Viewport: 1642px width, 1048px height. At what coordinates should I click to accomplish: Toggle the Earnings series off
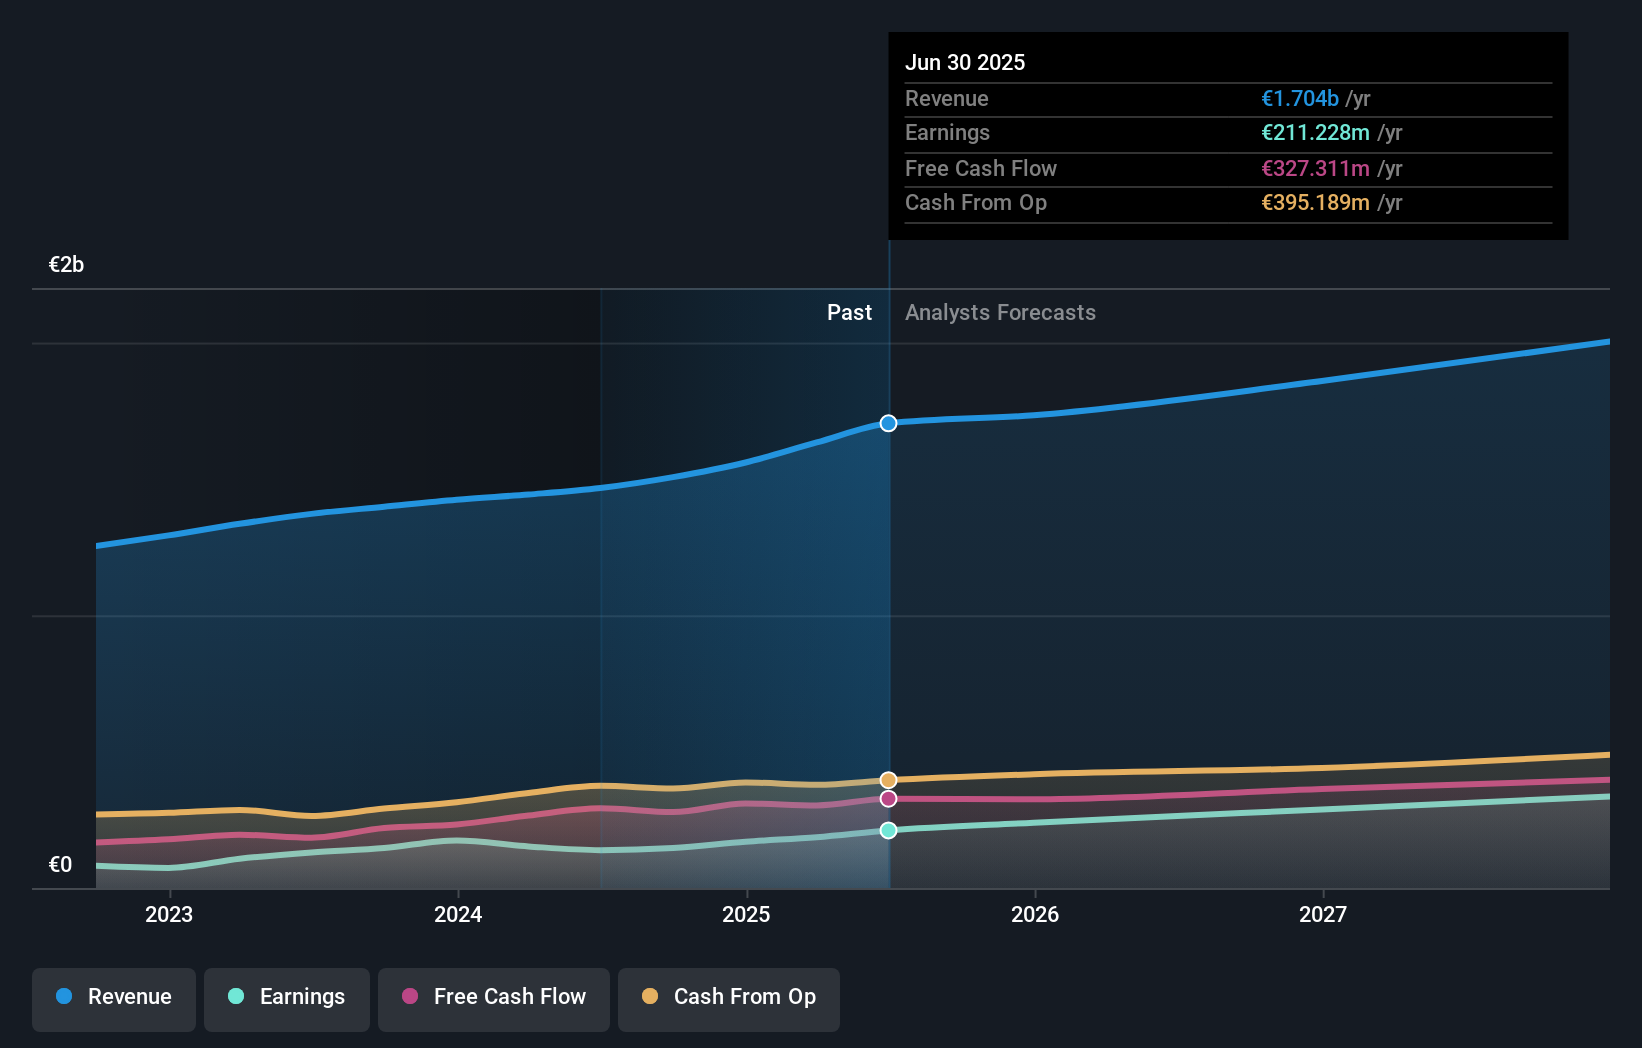click(x=286, y=997)
